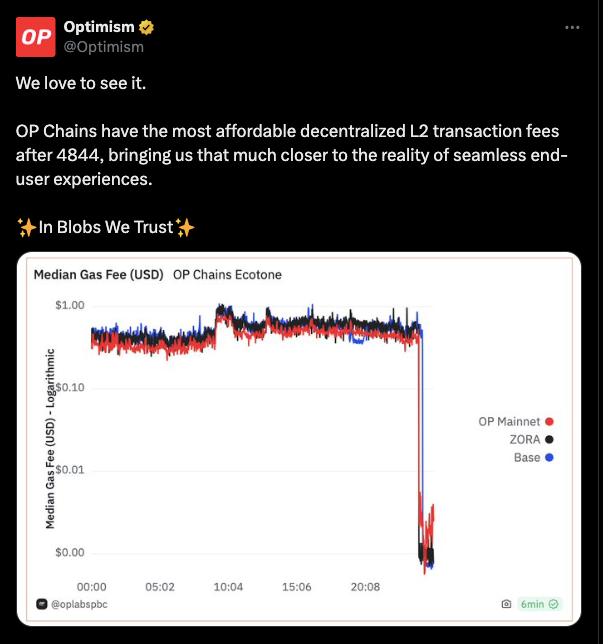Screen dimensions: 603x644
Task: Click the sparkles emoji before In Blobs
Action: tap(26, 228)
